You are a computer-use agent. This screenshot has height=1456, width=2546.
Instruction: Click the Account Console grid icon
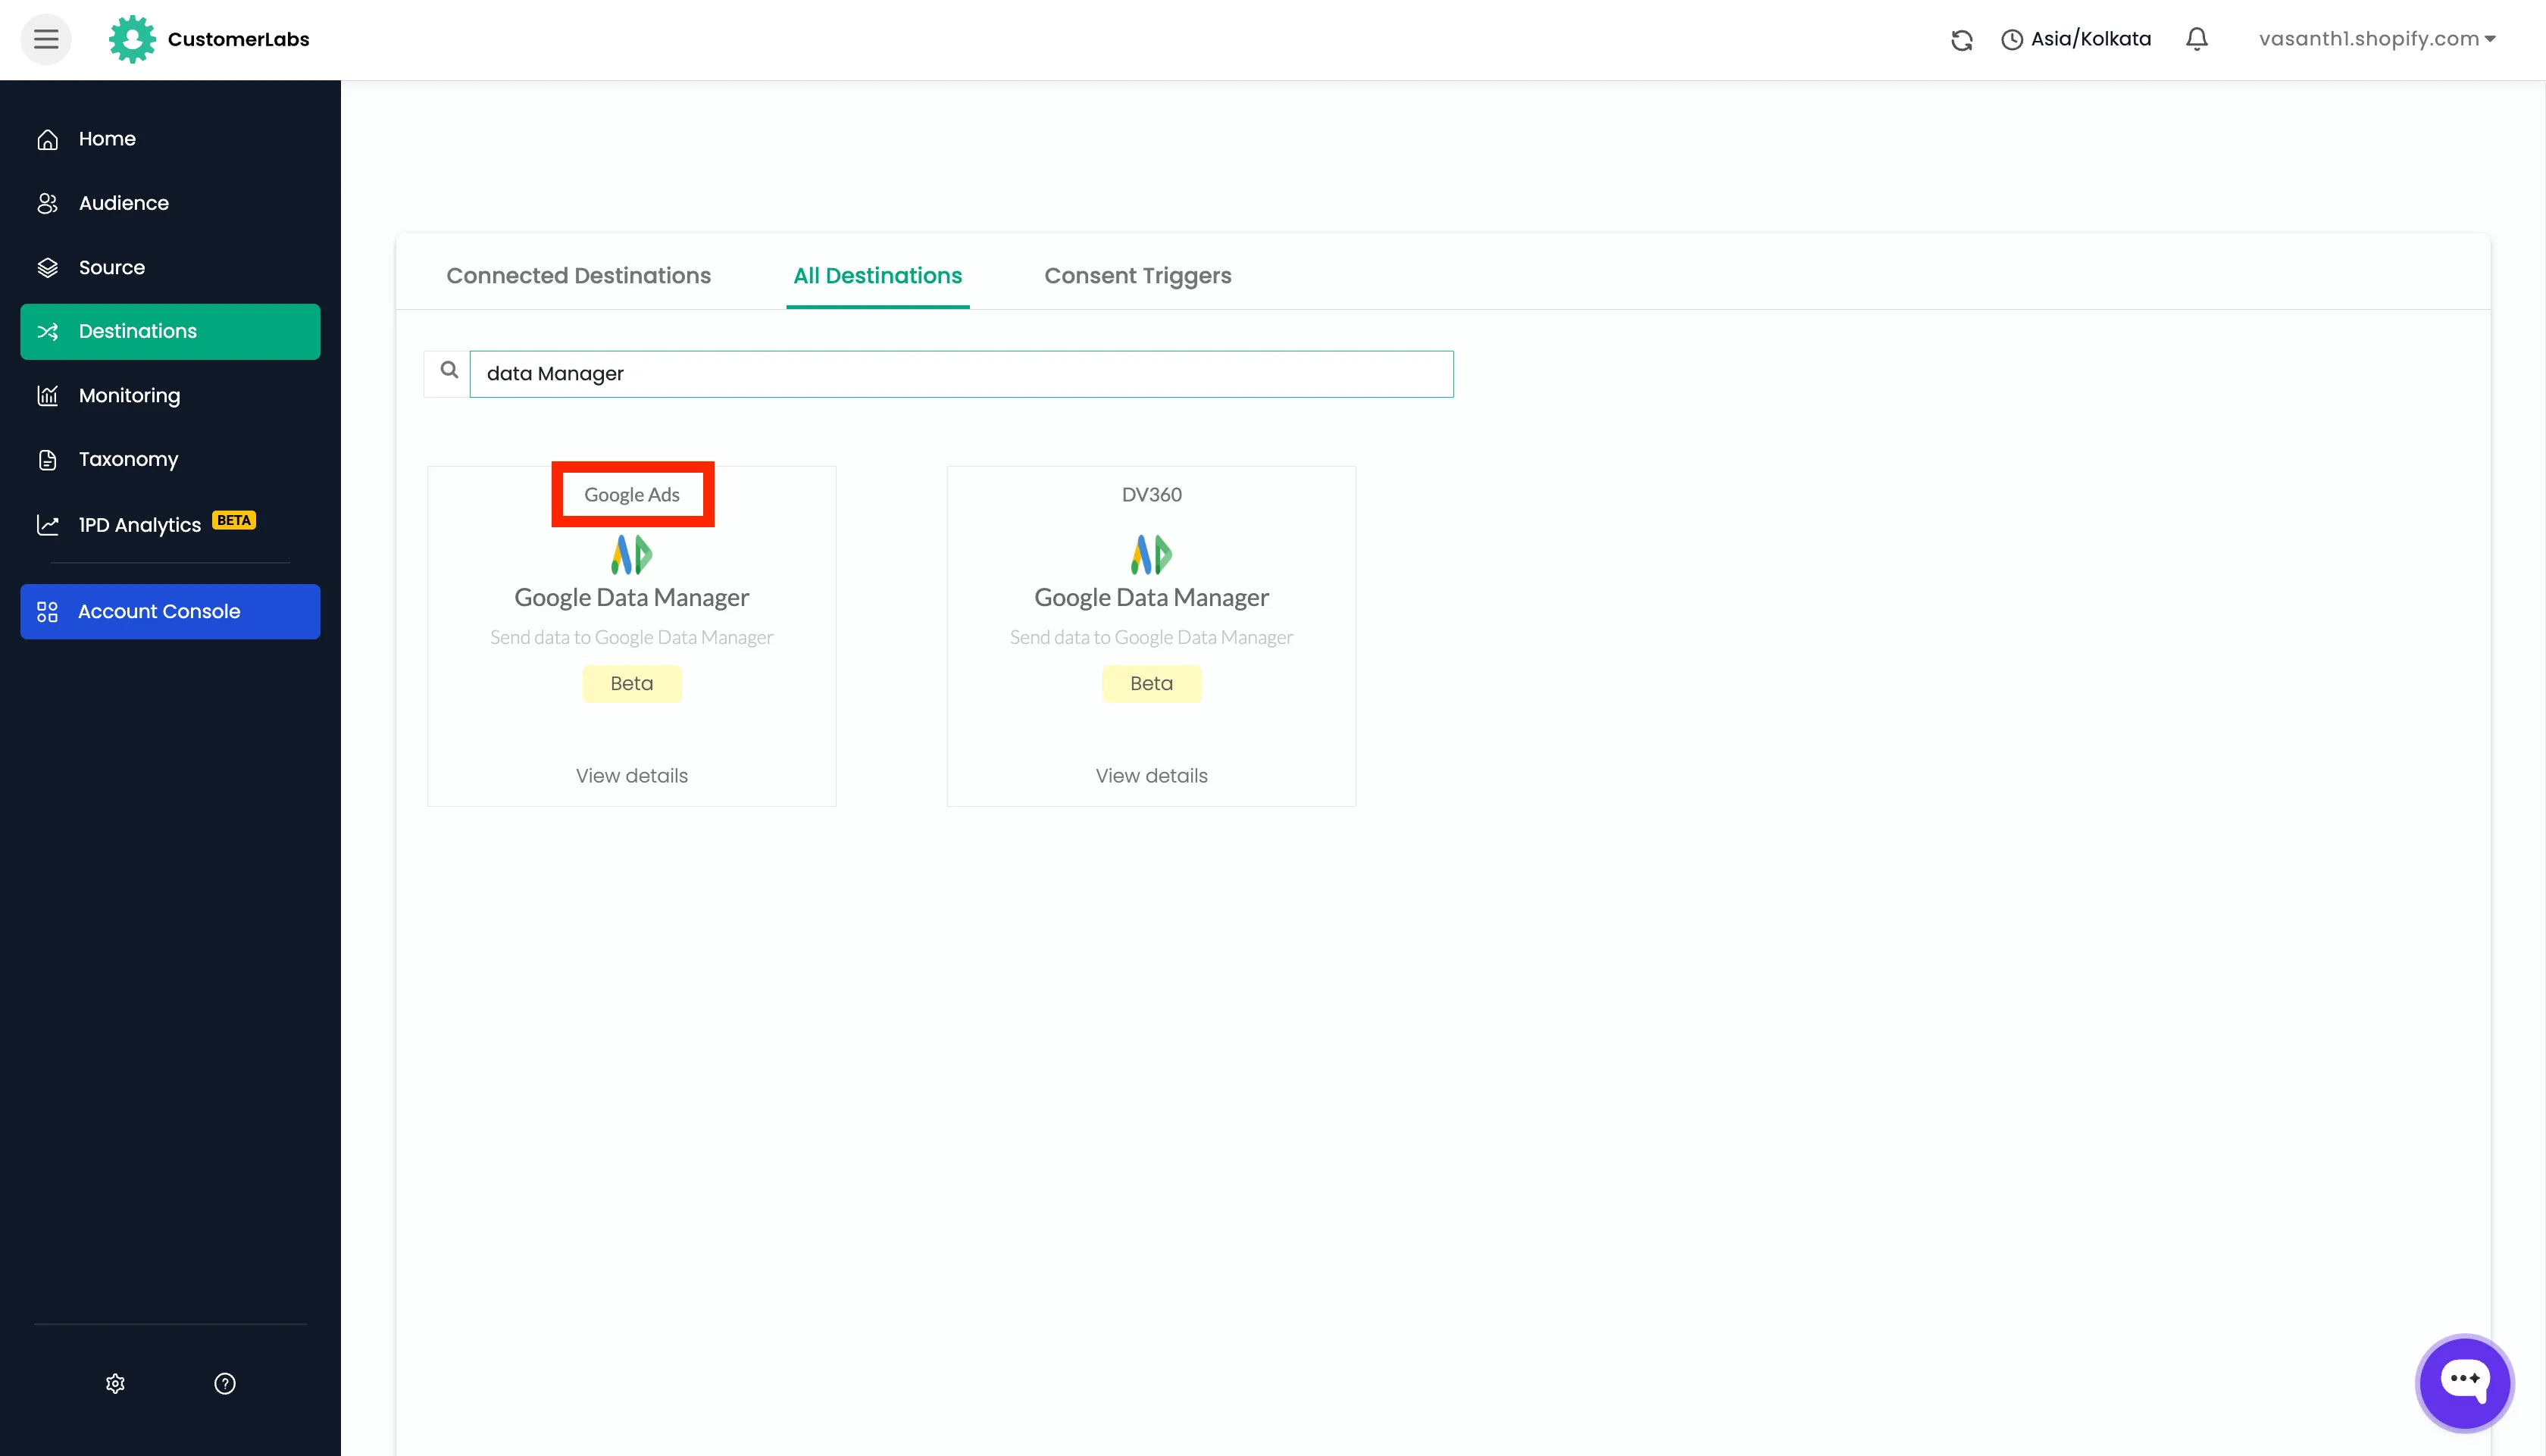click(47, 612)
